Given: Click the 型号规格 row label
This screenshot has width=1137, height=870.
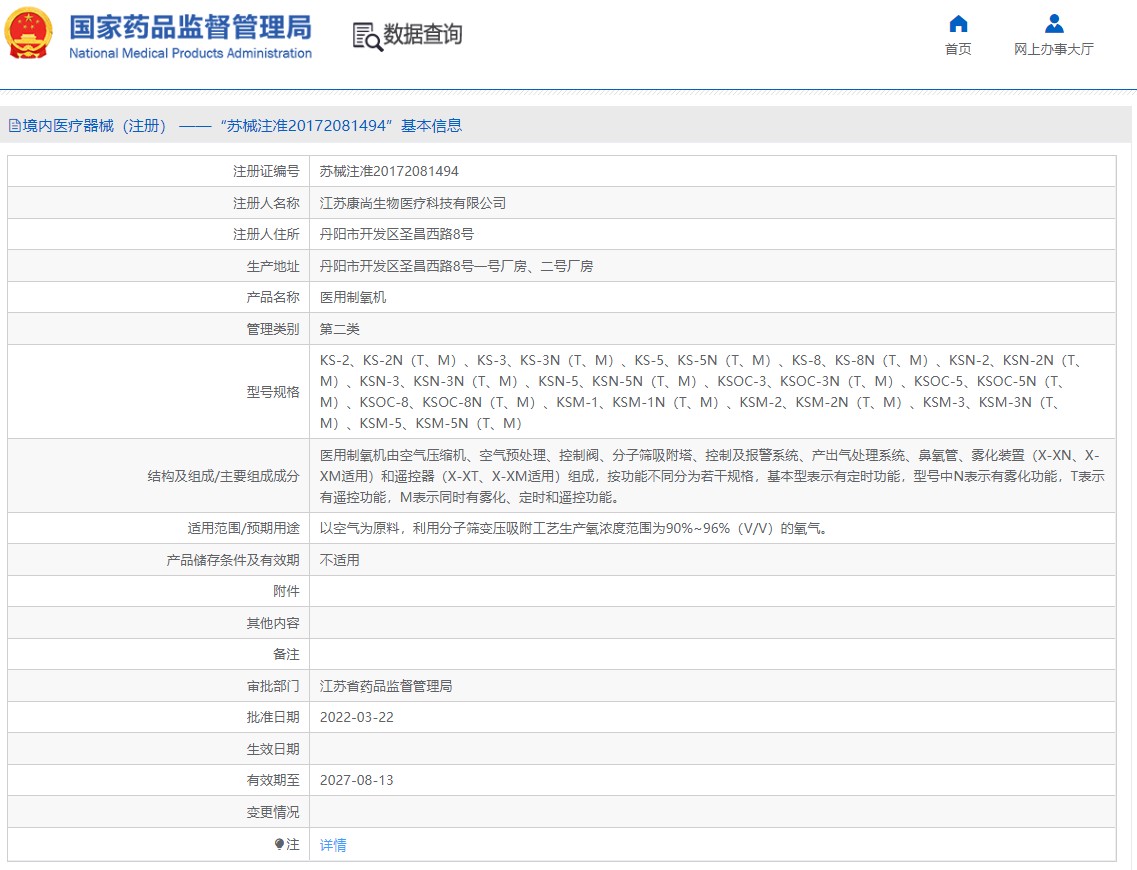Looking at the screenshot, I should click(273, 392).
